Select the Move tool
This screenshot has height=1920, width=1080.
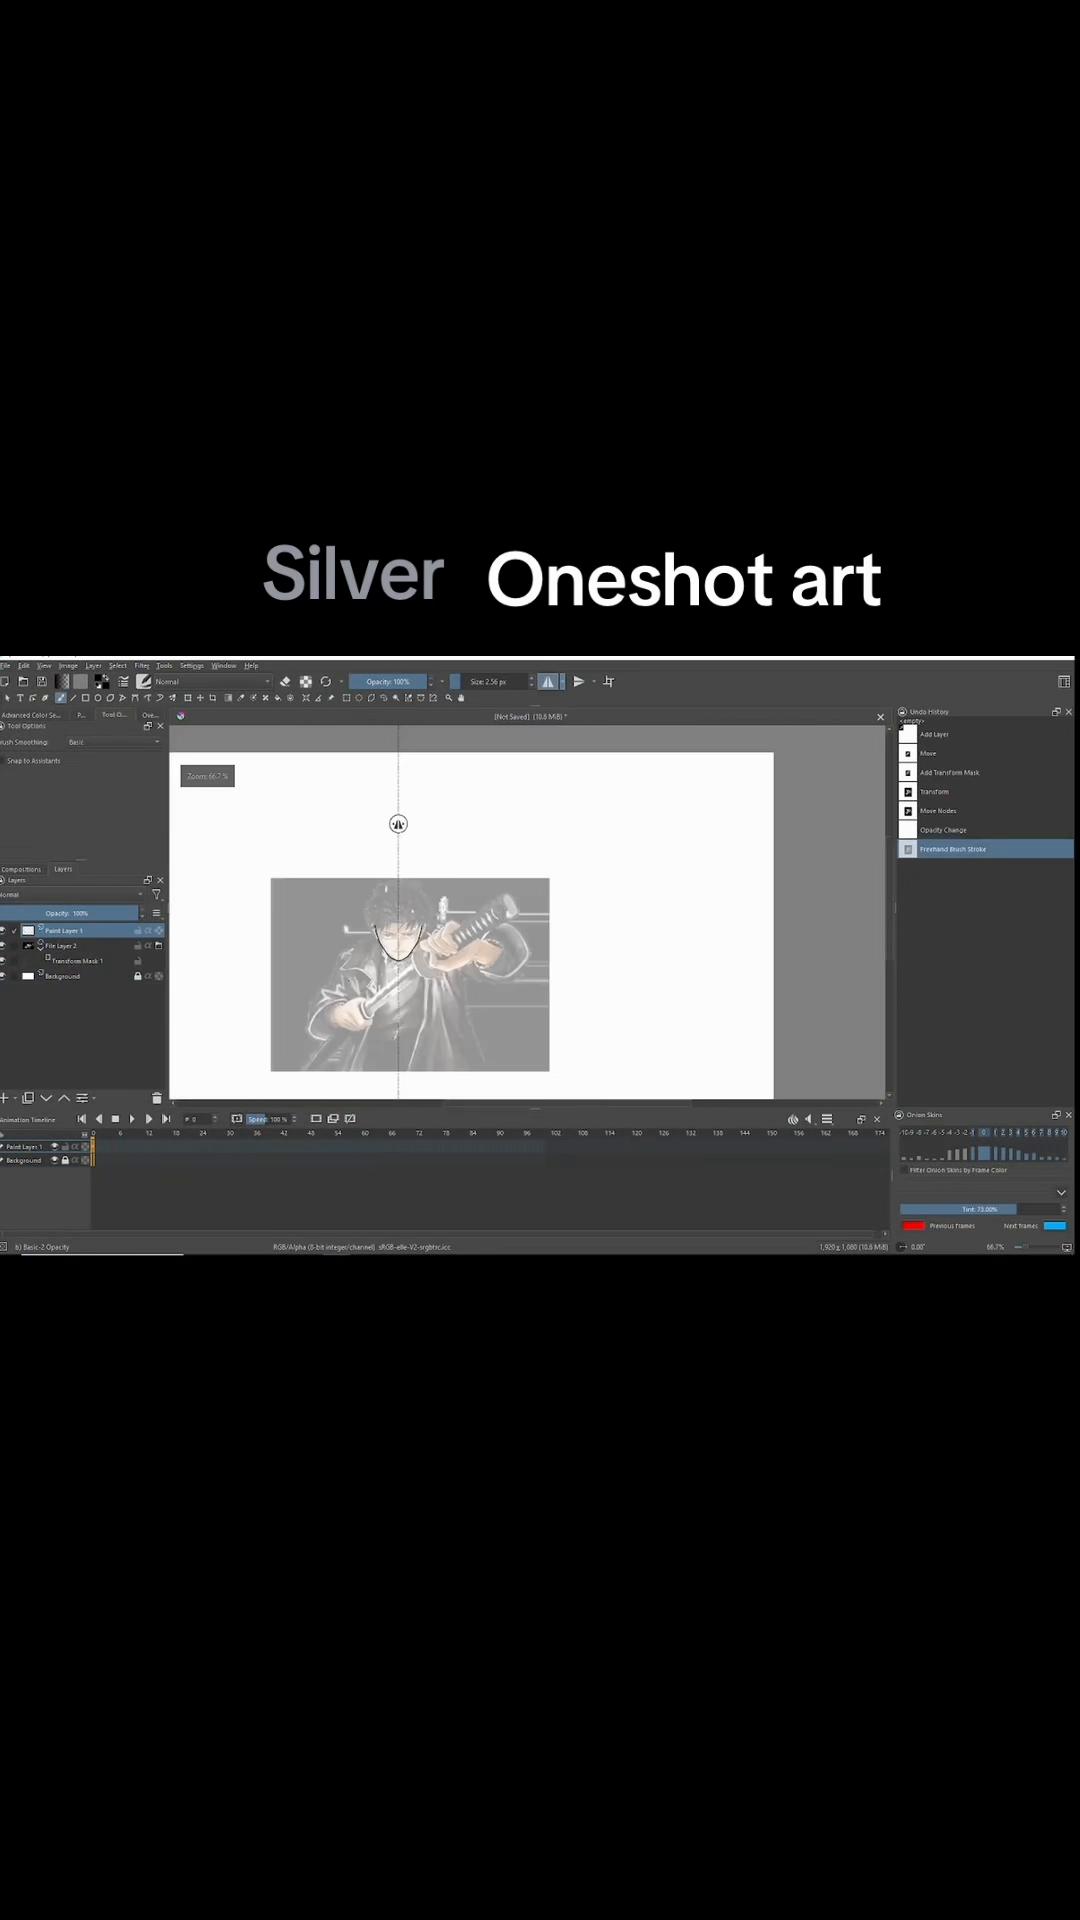[200, 698]
